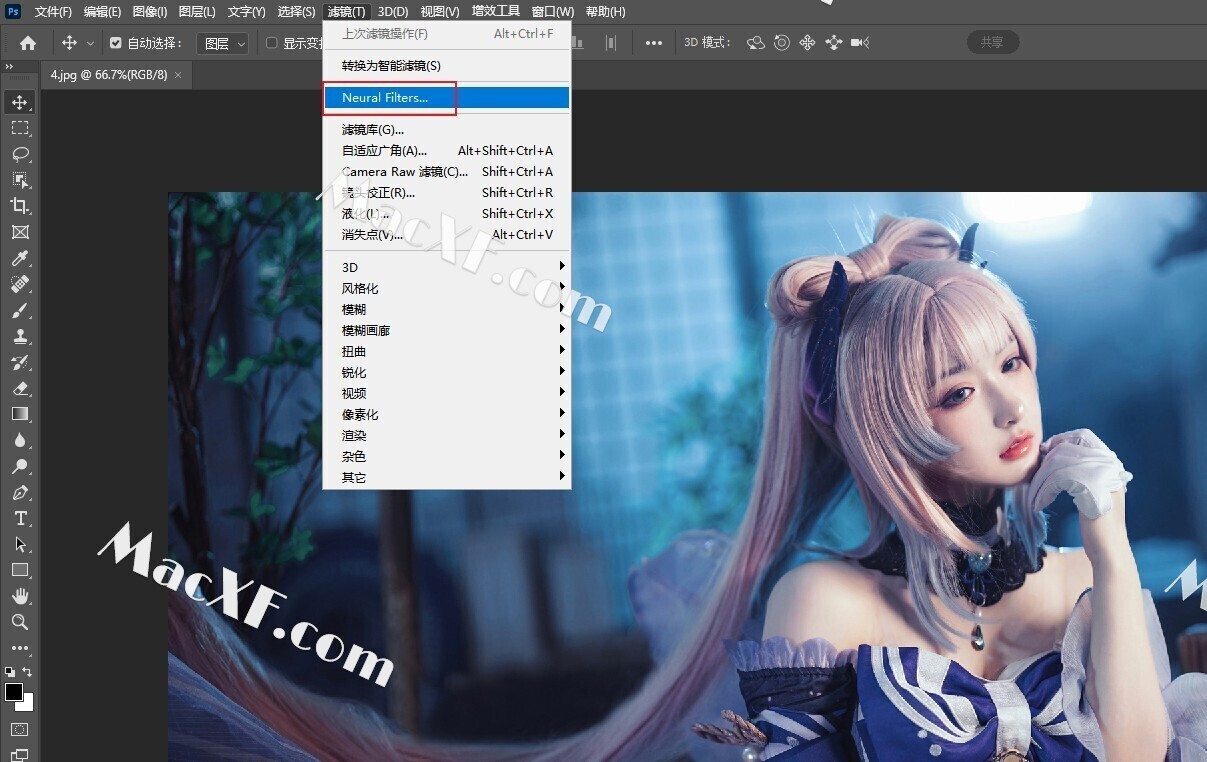This screenshot has height=762, width=1207.
Task: Select the Path Selection tool
Action: (20, 544)
